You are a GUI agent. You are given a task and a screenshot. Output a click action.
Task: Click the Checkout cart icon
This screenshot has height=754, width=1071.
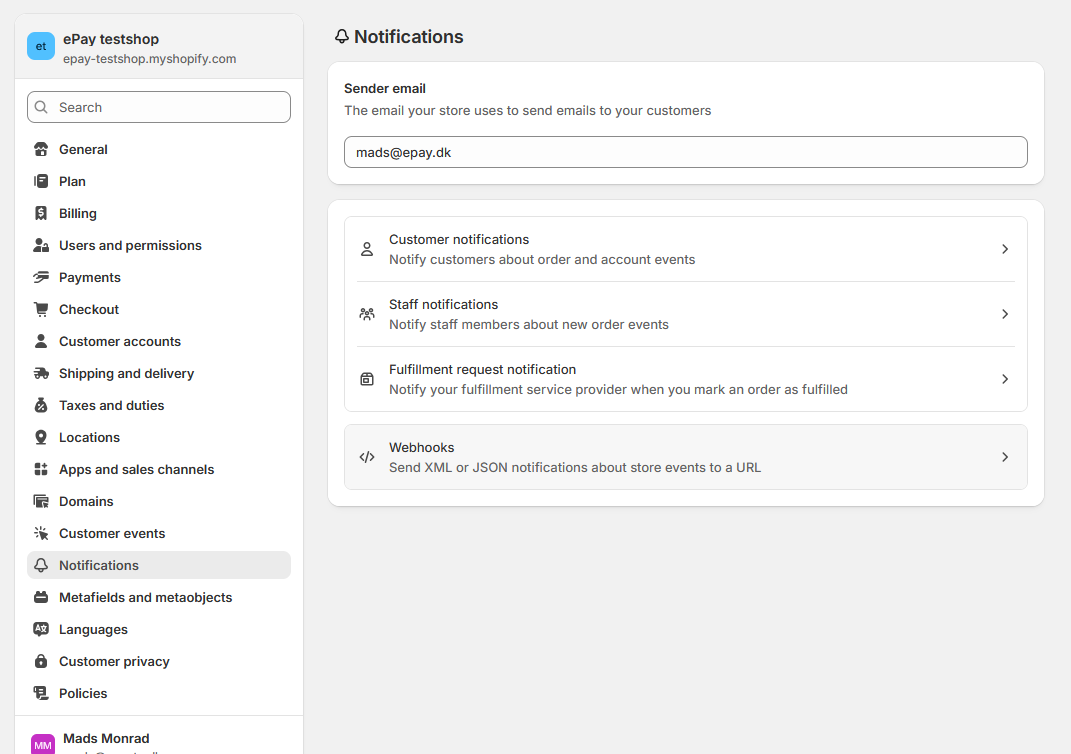[41, 309]
